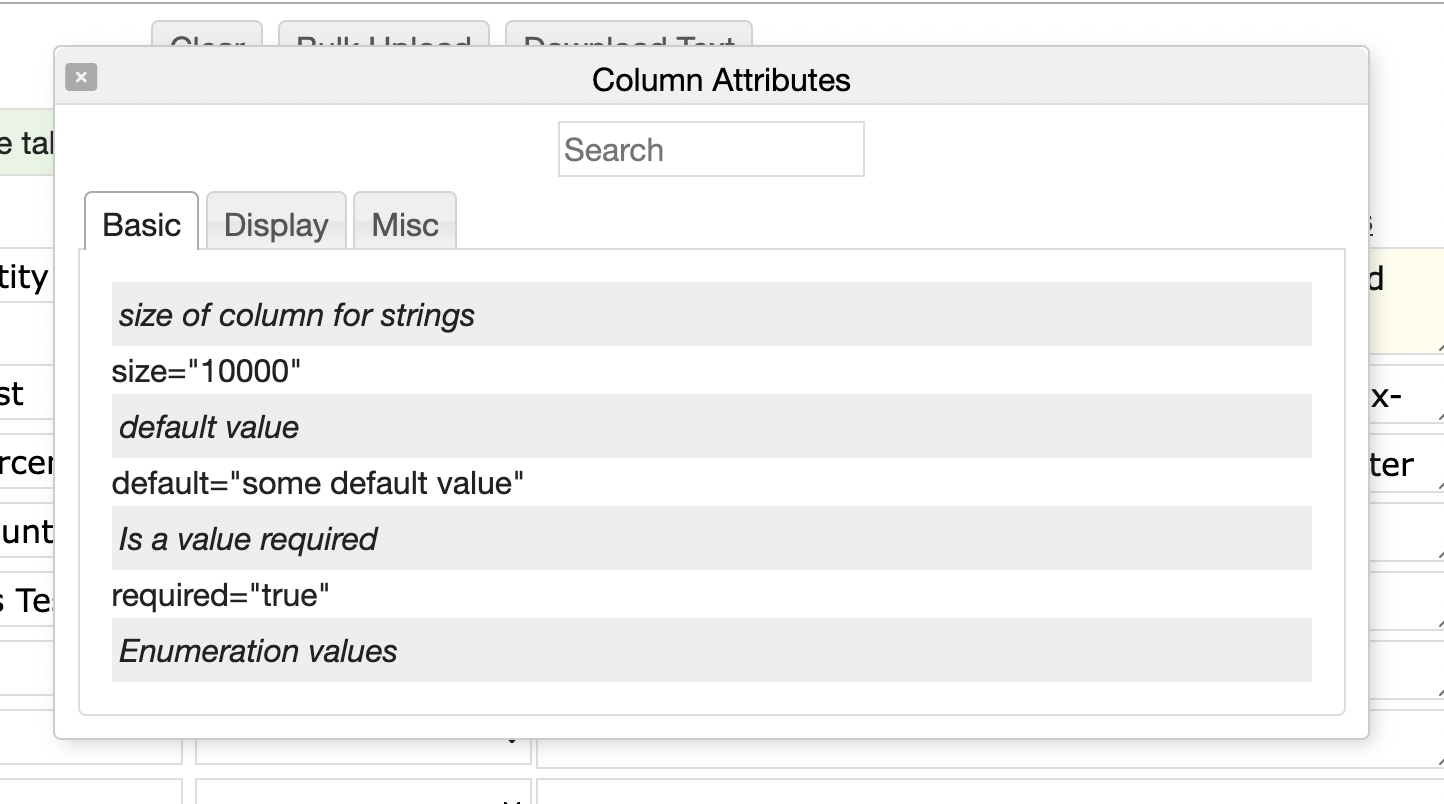Viewport: 1444px width, 804px height.
Task: Click the Column Attributes title bar
Action: [x=720, y=80]
